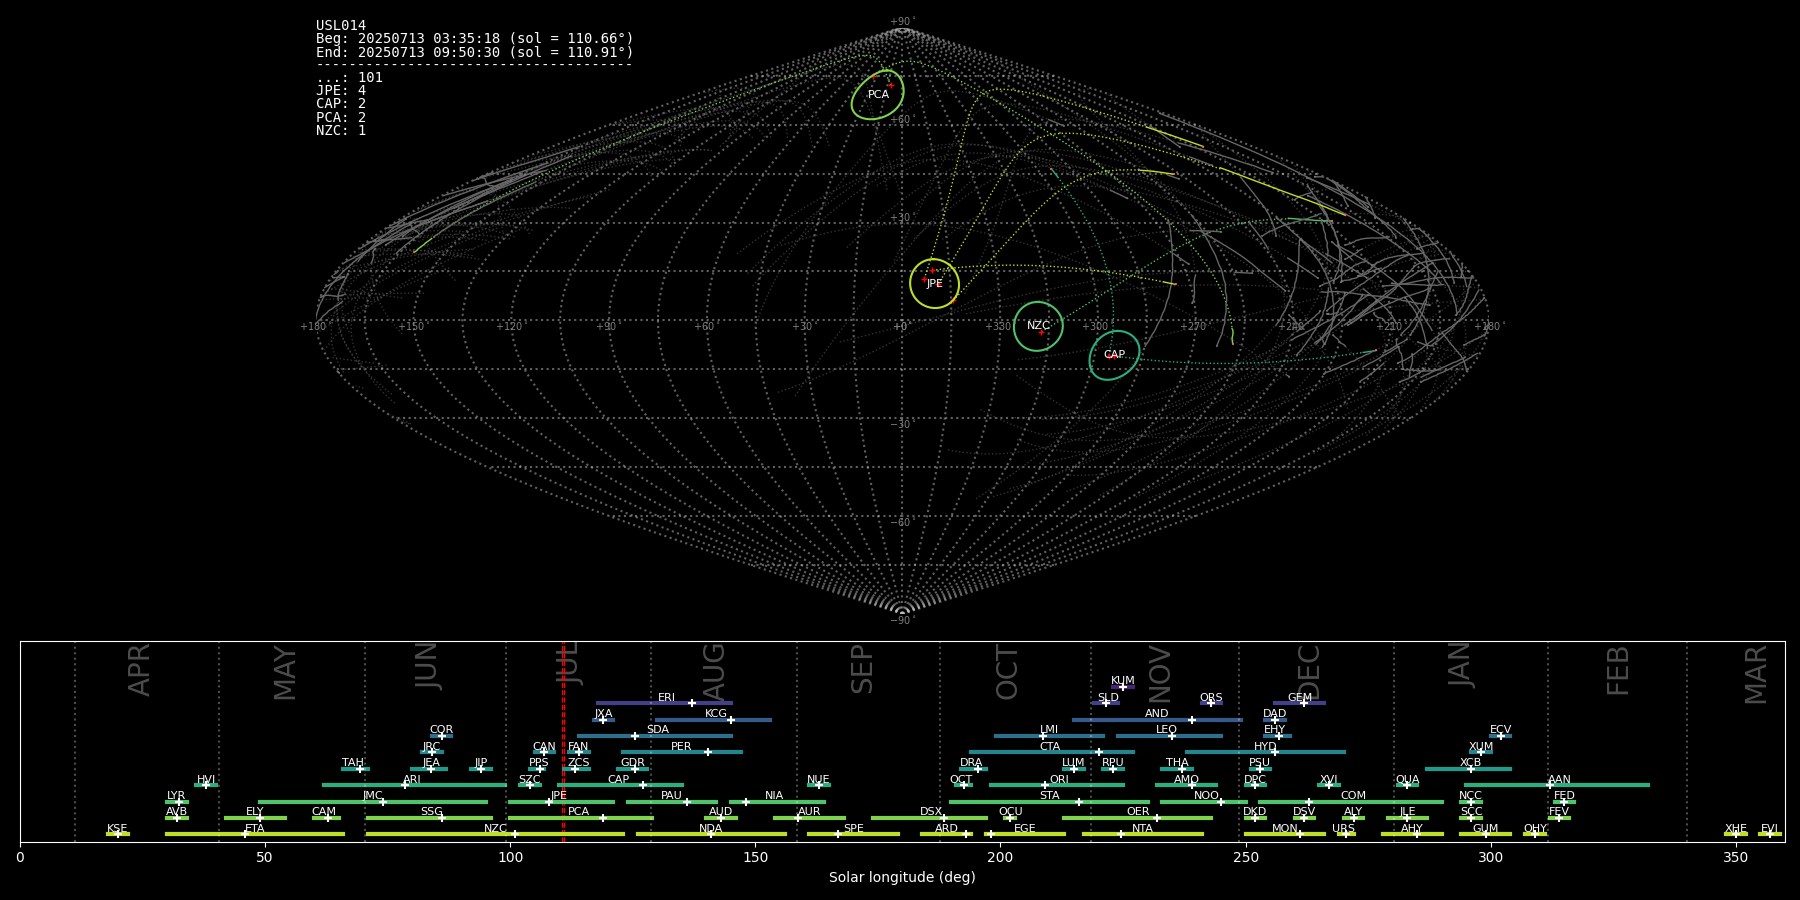1800x900 pixels.
Task: Click the URS shower label in timeline
Action: [1343, 829]
